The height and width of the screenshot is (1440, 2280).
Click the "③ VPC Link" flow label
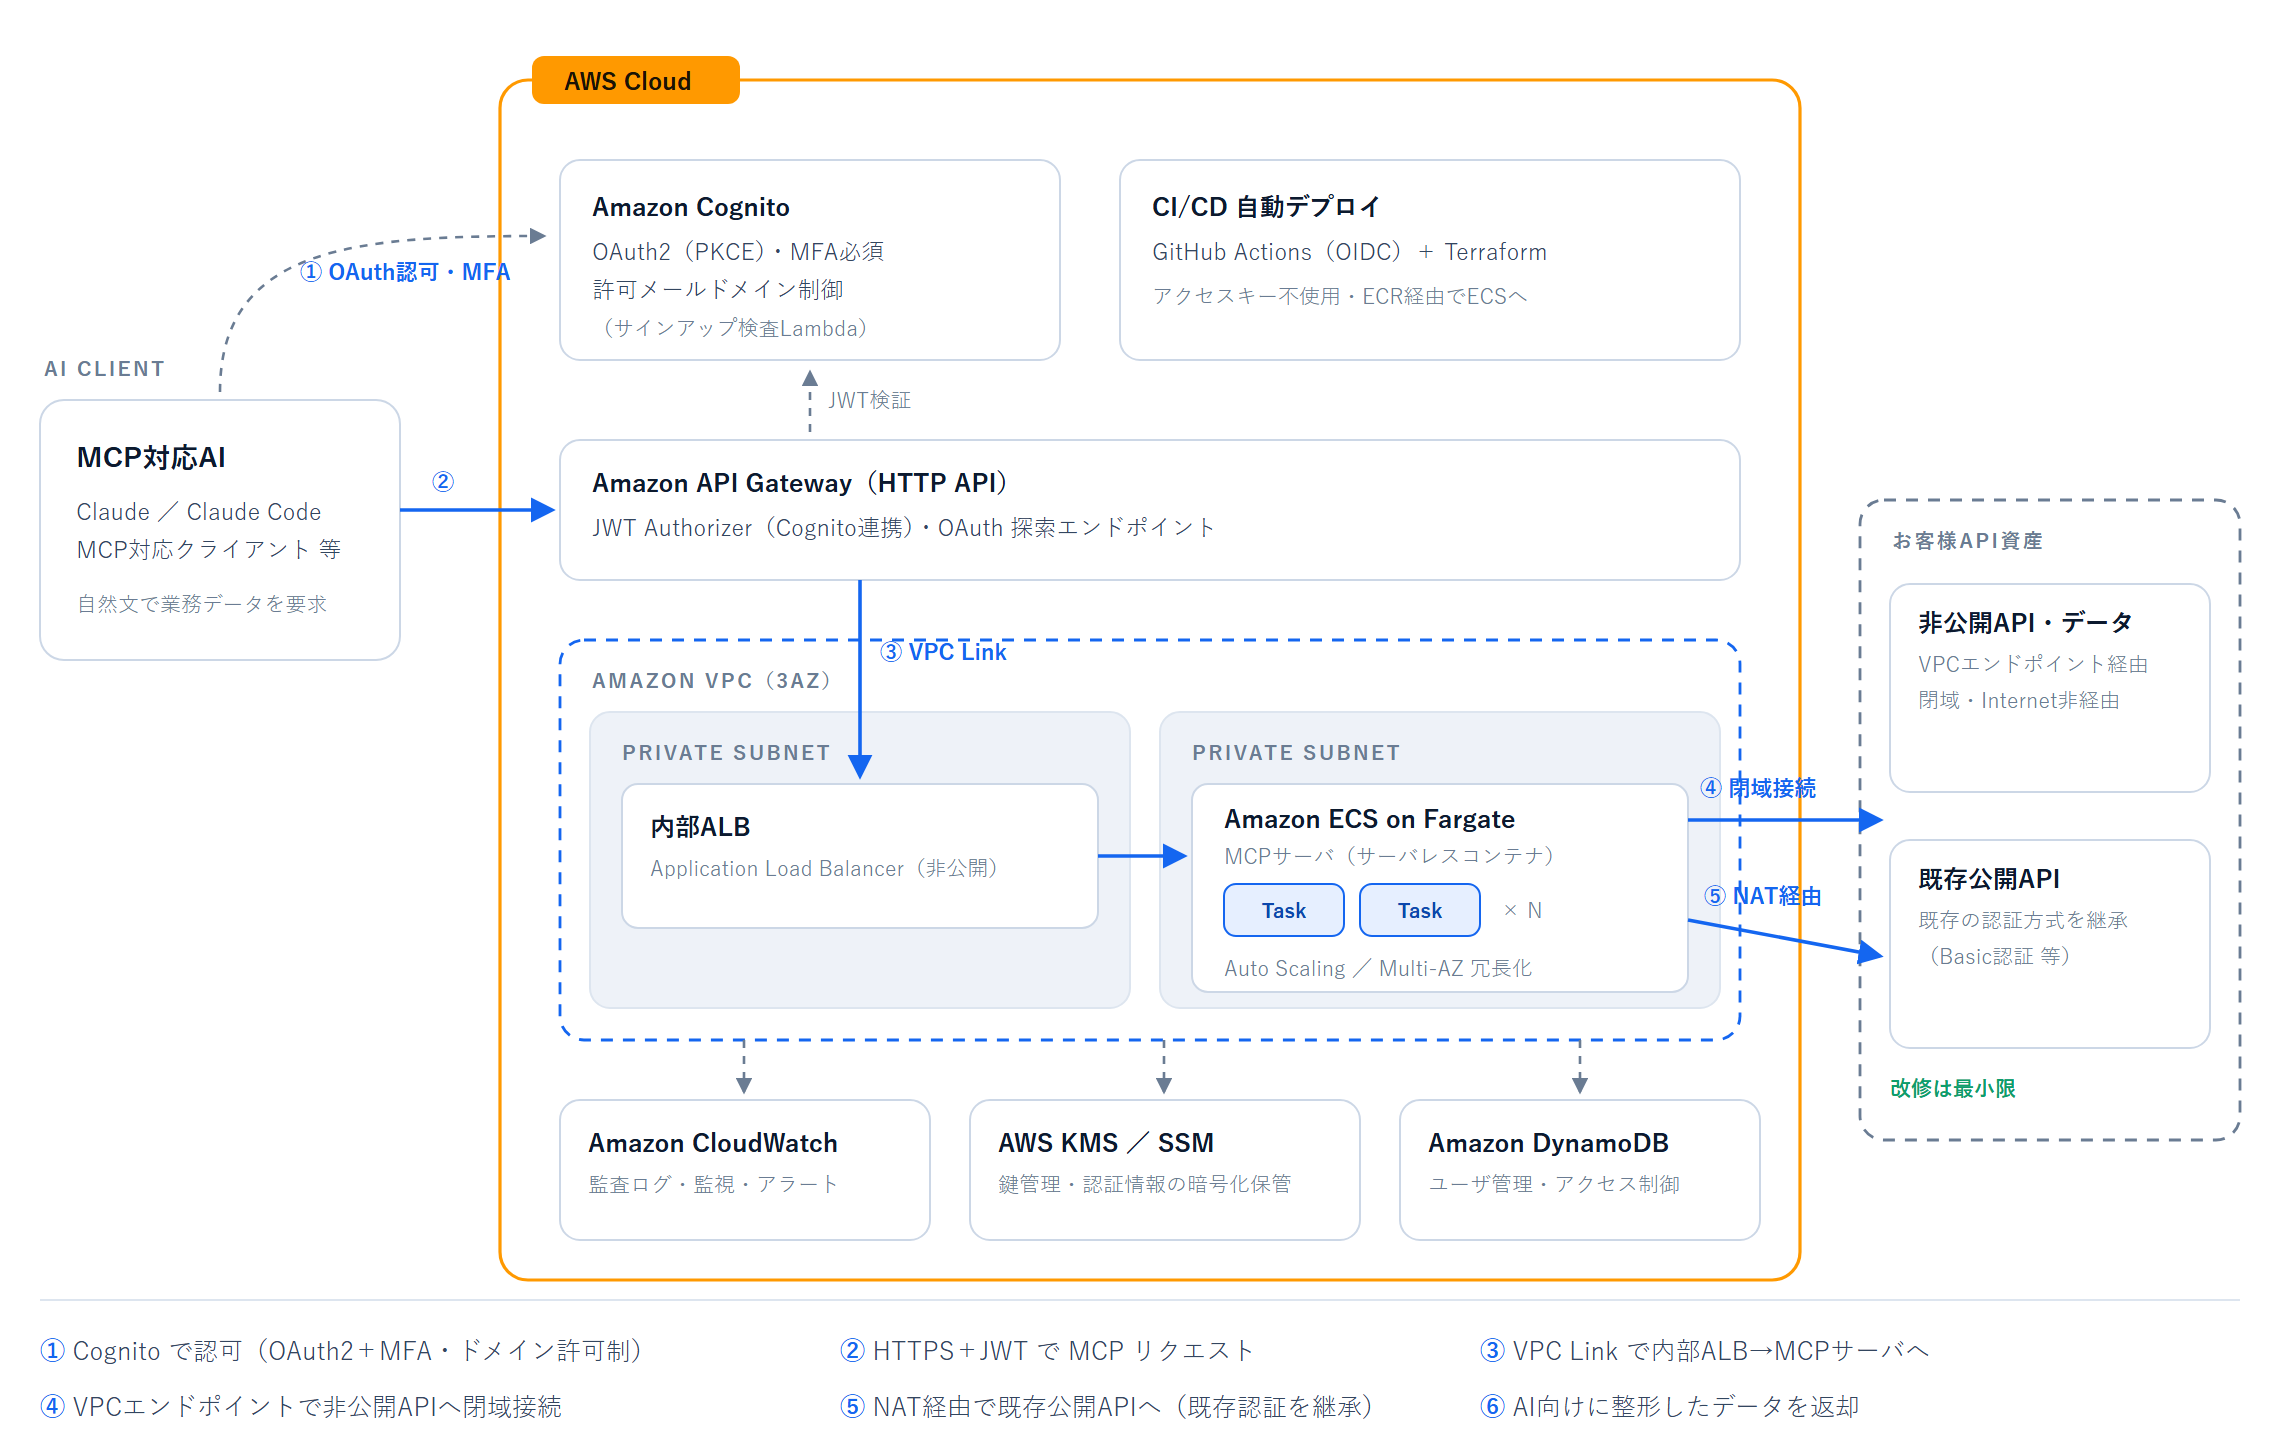(943, 652)
